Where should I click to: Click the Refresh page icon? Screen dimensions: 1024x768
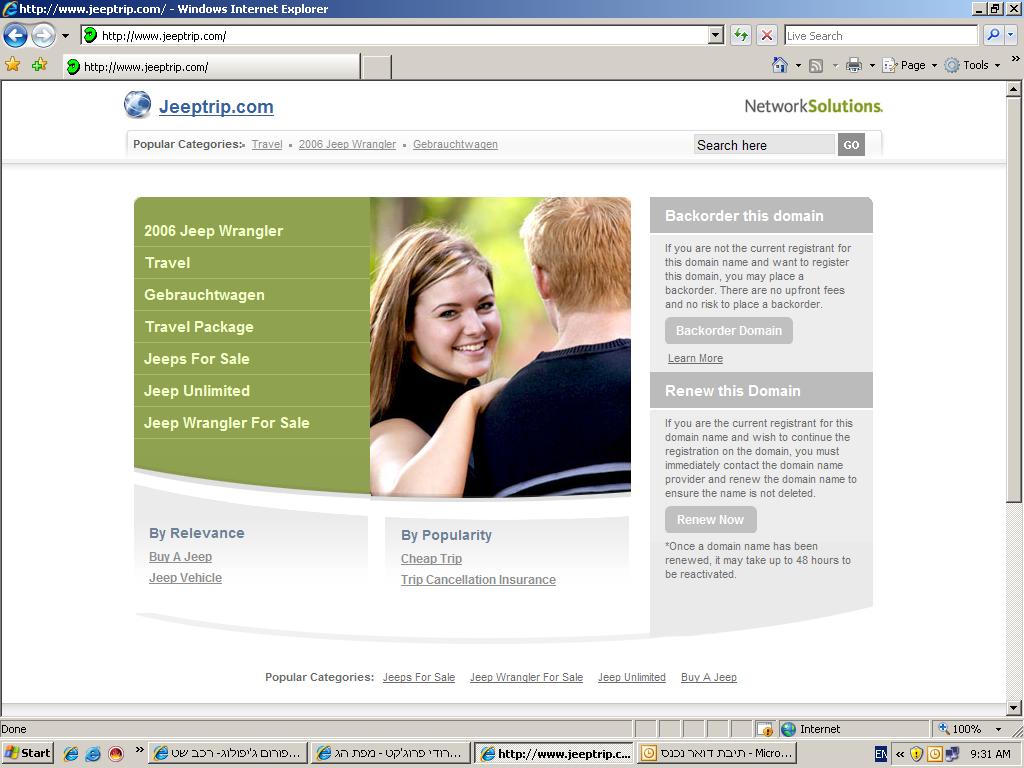point(740,35)
